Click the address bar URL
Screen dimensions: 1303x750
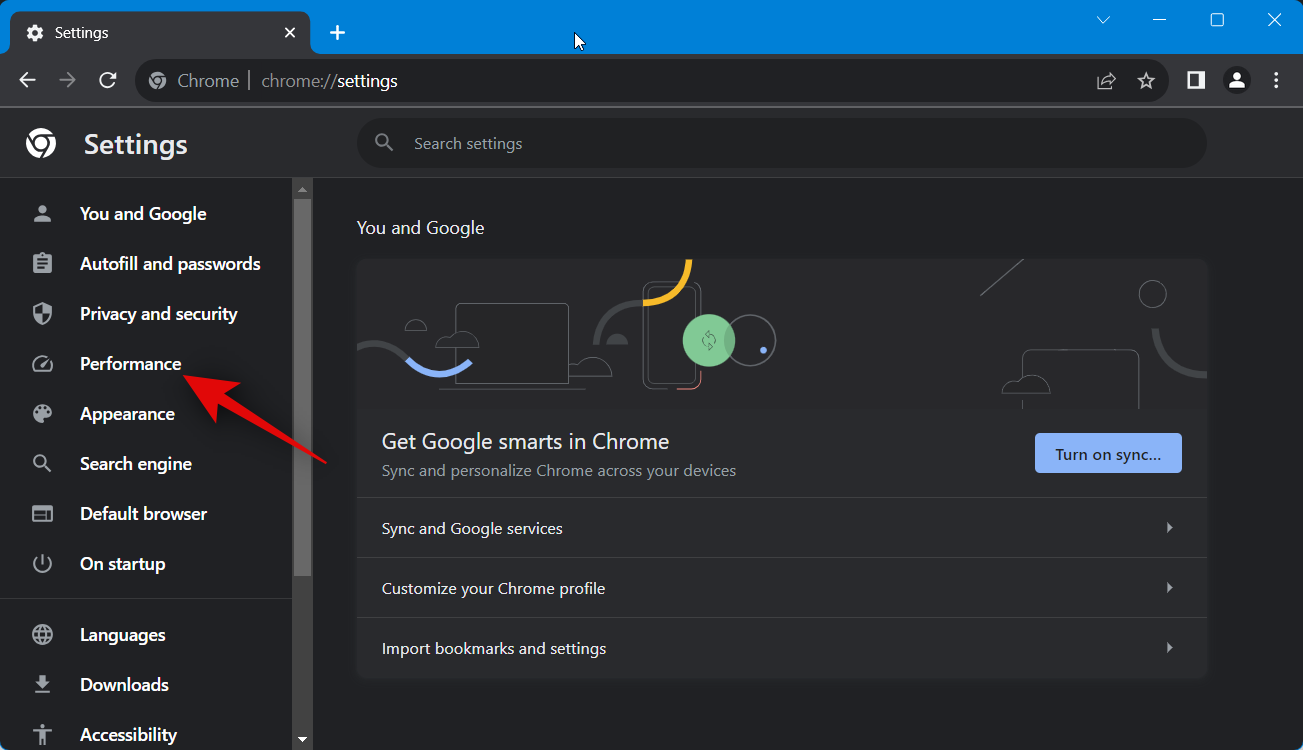329,81
